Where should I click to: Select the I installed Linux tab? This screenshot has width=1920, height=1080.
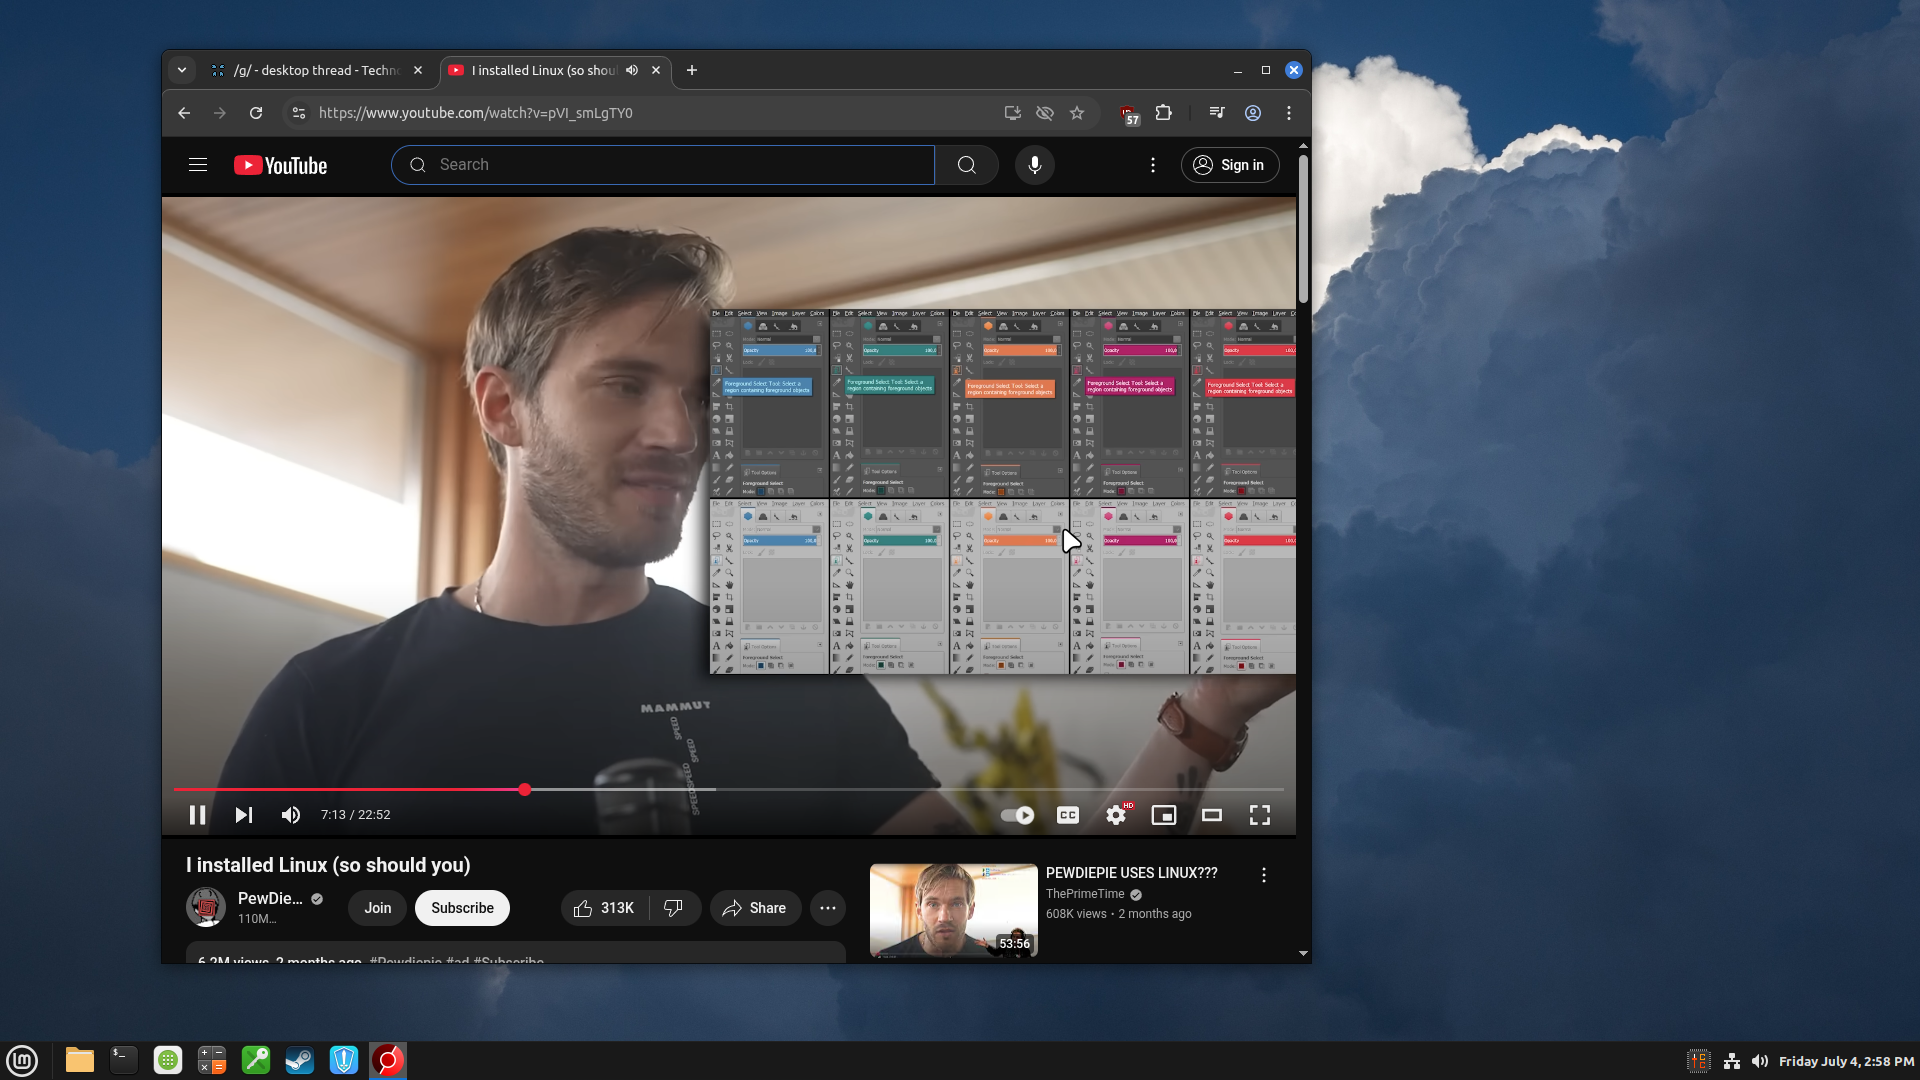point(544,70)
